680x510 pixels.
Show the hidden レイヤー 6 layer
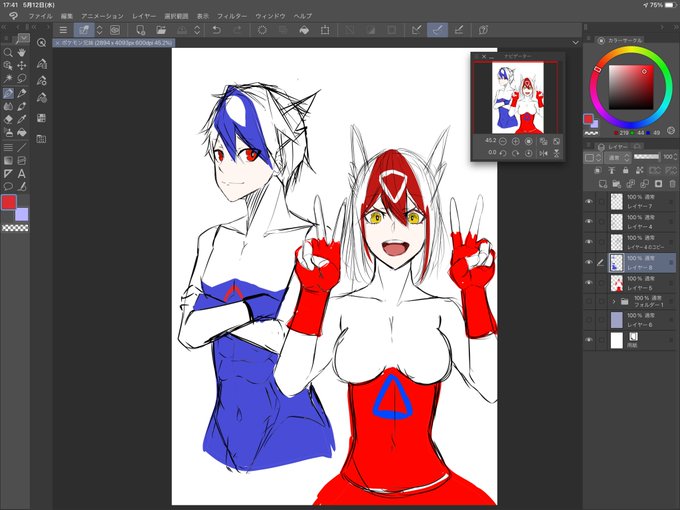point(588,320)
